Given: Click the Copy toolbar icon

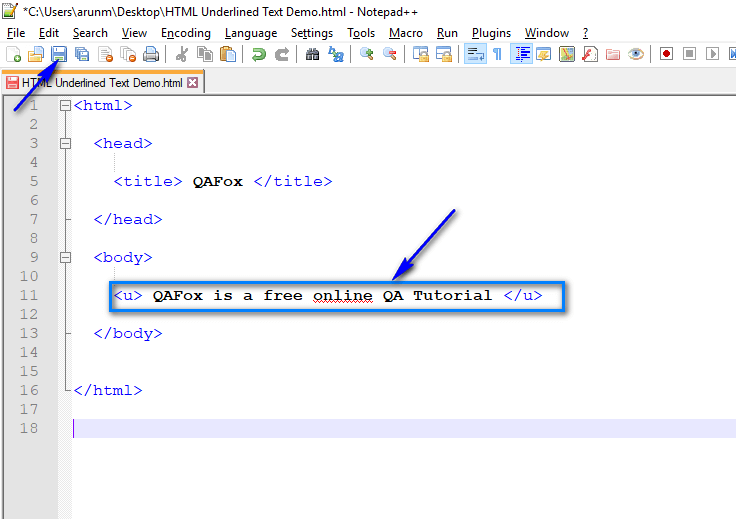Looking at the screenshot, I should [205, 54].
